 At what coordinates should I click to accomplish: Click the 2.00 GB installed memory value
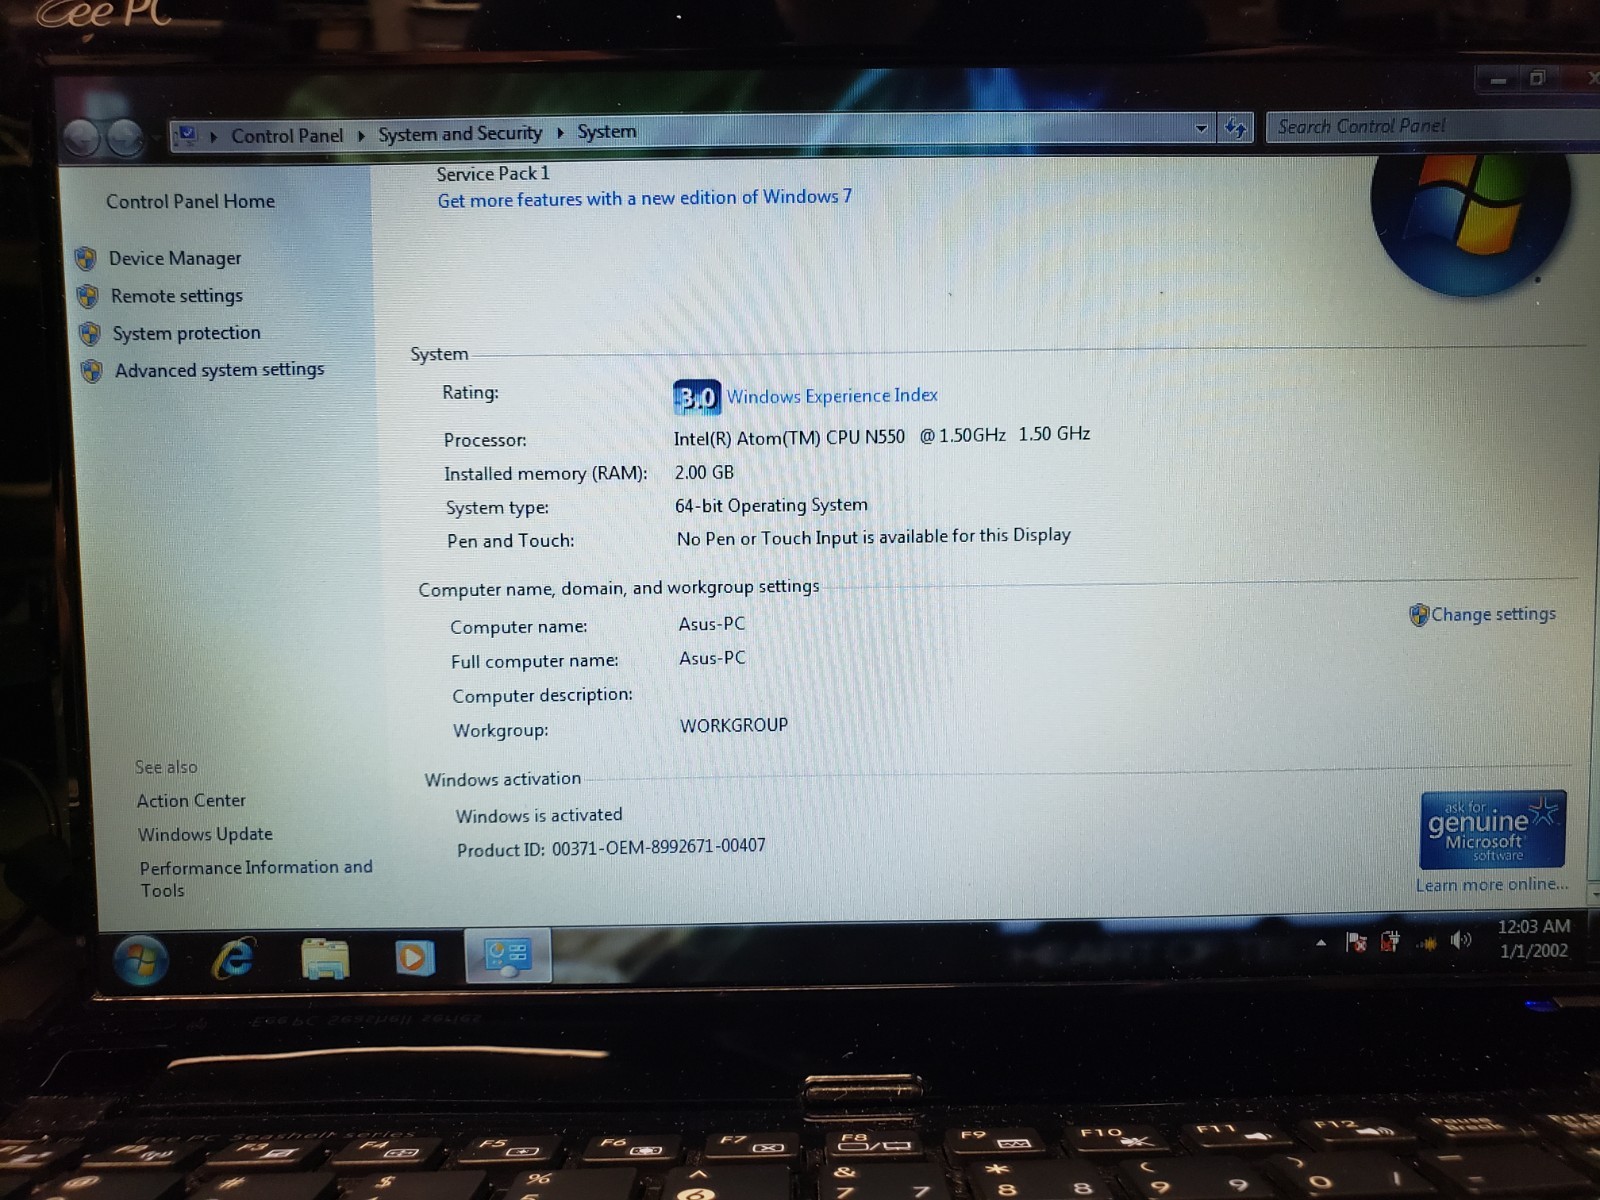[x=704, y=472]
